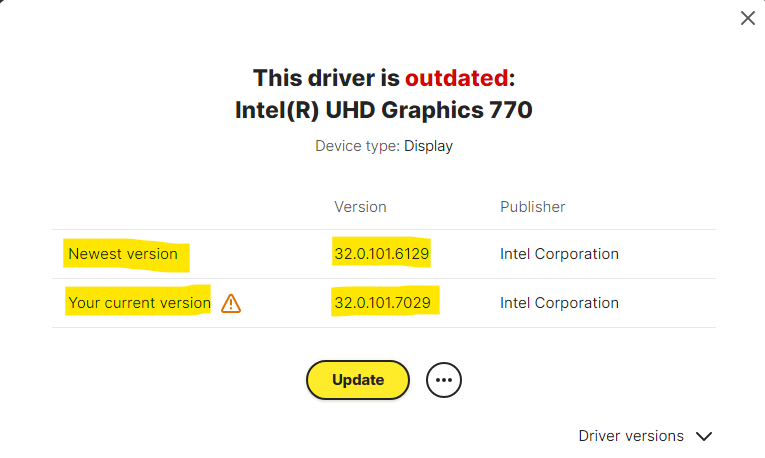
Task: Click the This driver is heading text
Action: pyautogui.click(x=326, y=78)
